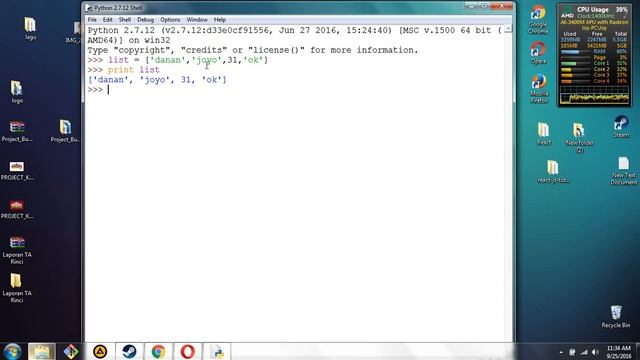This screenshot has width=640, height=360.
Task: Click the CPU Usage gadget graph
Action: 594,96
